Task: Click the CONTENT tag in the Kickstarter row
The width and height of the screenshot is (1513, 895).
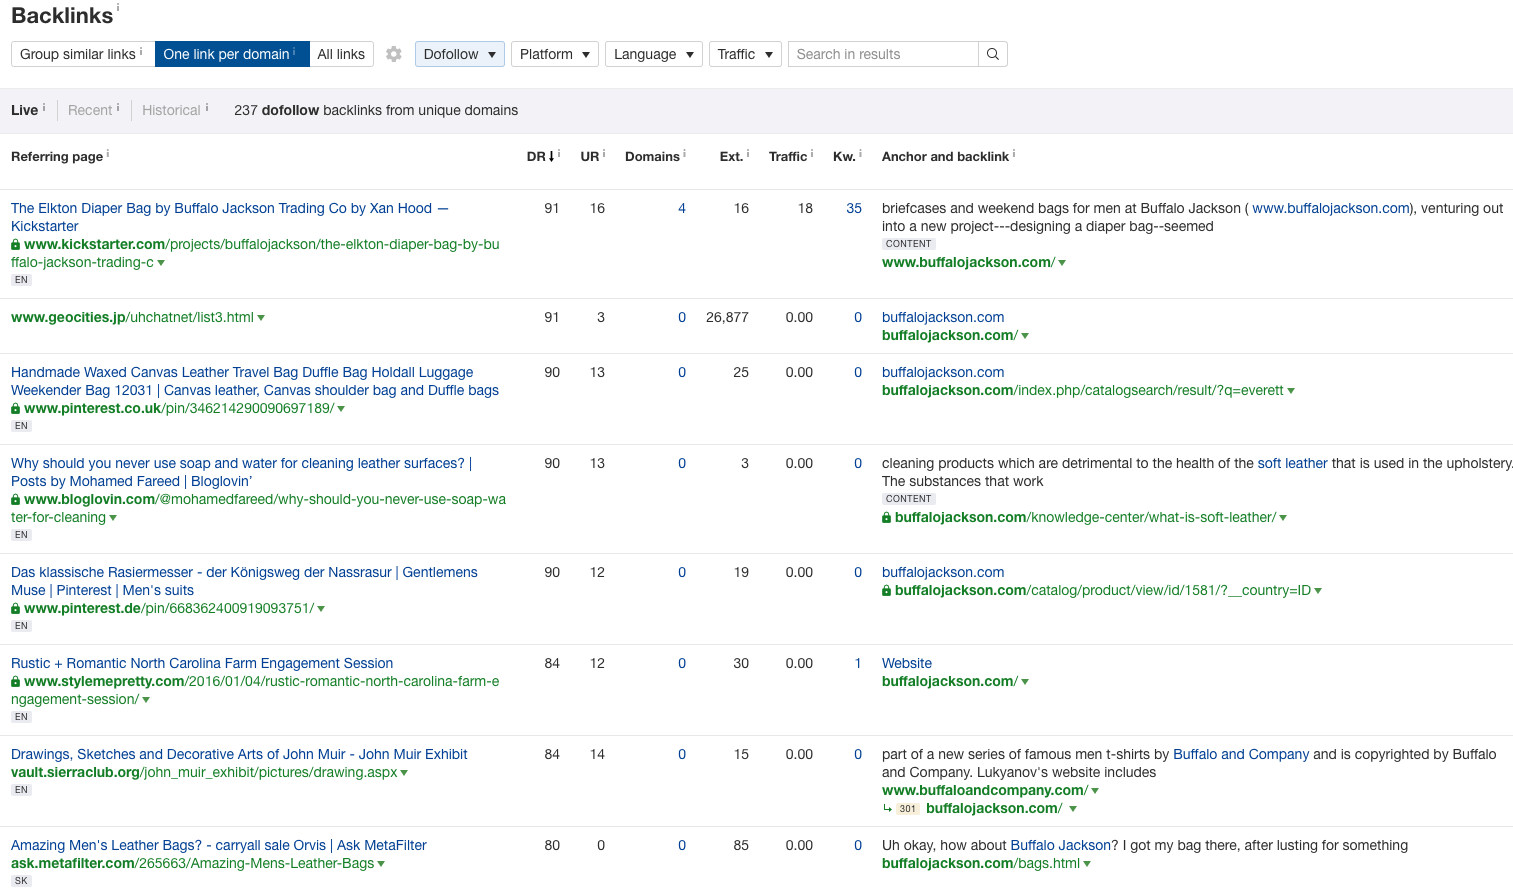Action: pos(908,244)
